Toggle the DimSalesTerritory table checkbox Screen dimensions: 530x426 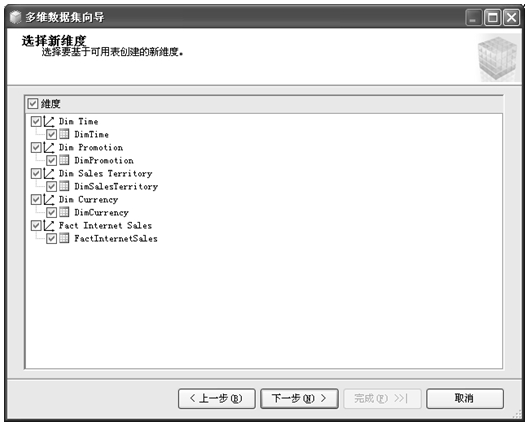pos(51,186)
